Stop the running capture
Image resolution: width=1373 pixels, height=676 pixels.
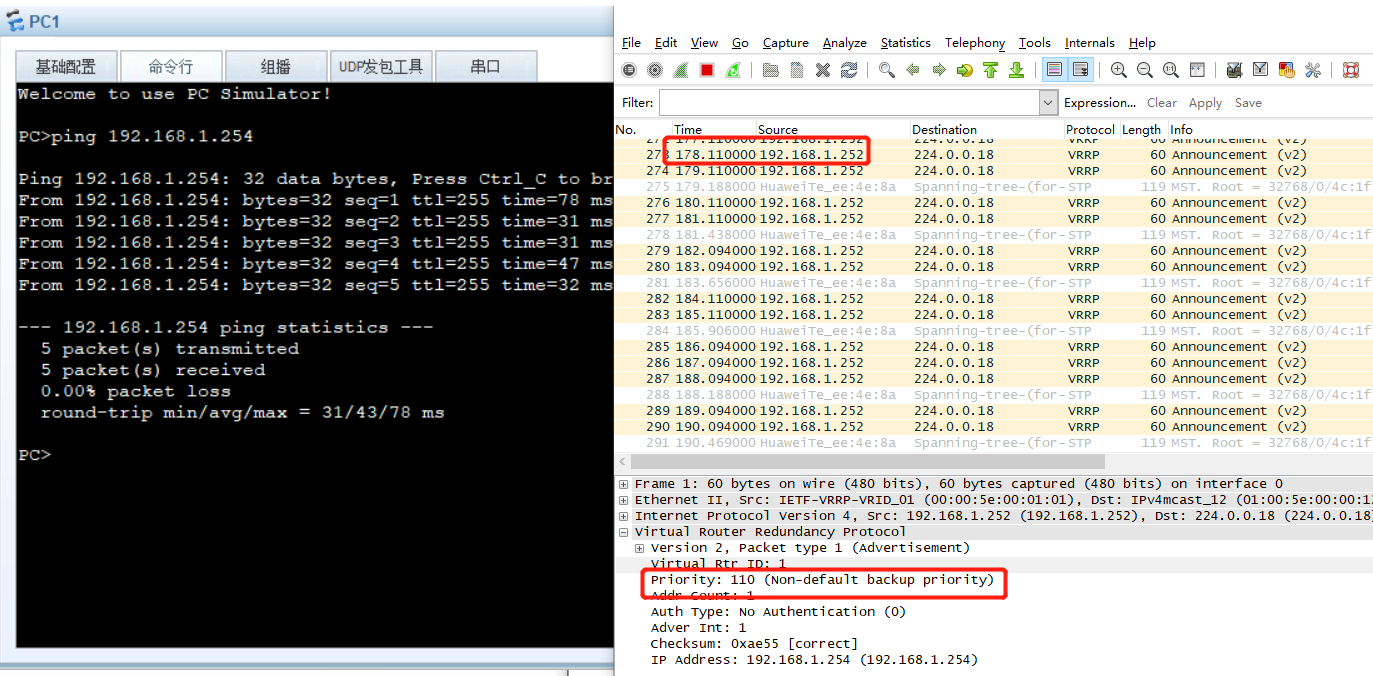point(706,69)
